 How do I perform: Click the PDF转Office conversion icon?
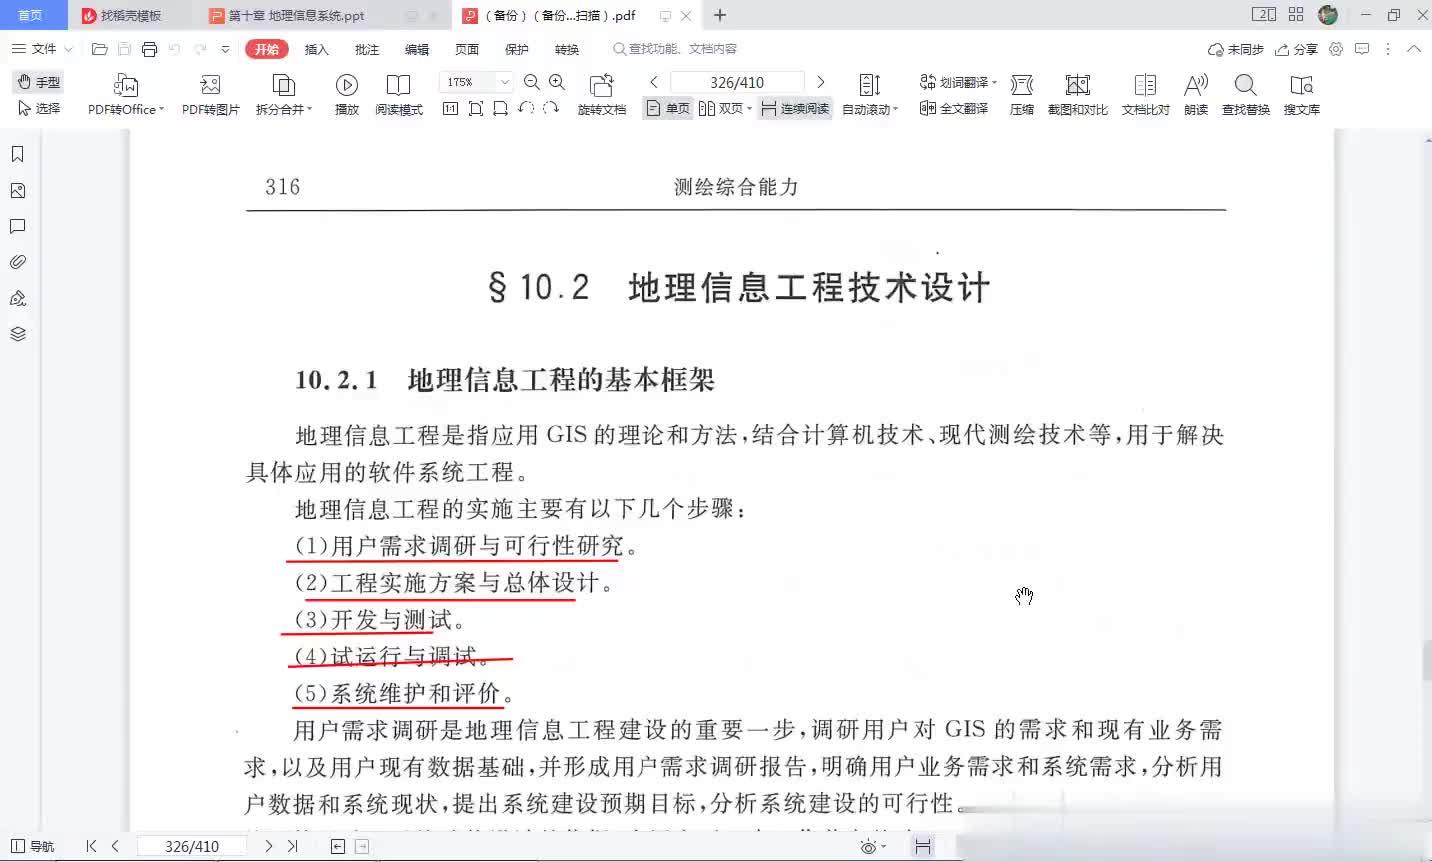pyautogui.click(x=125, y=86)
